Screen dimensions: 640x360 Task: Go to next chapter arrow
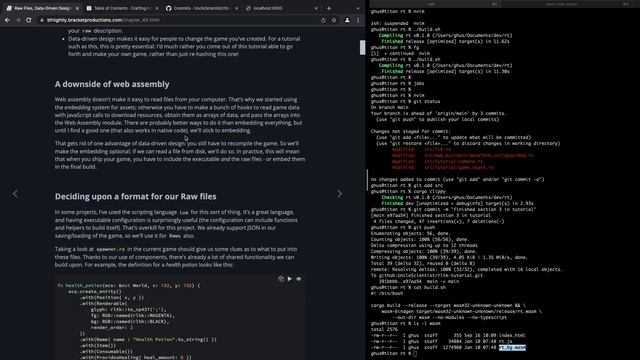pyautogui.click(x=339, y=194)
